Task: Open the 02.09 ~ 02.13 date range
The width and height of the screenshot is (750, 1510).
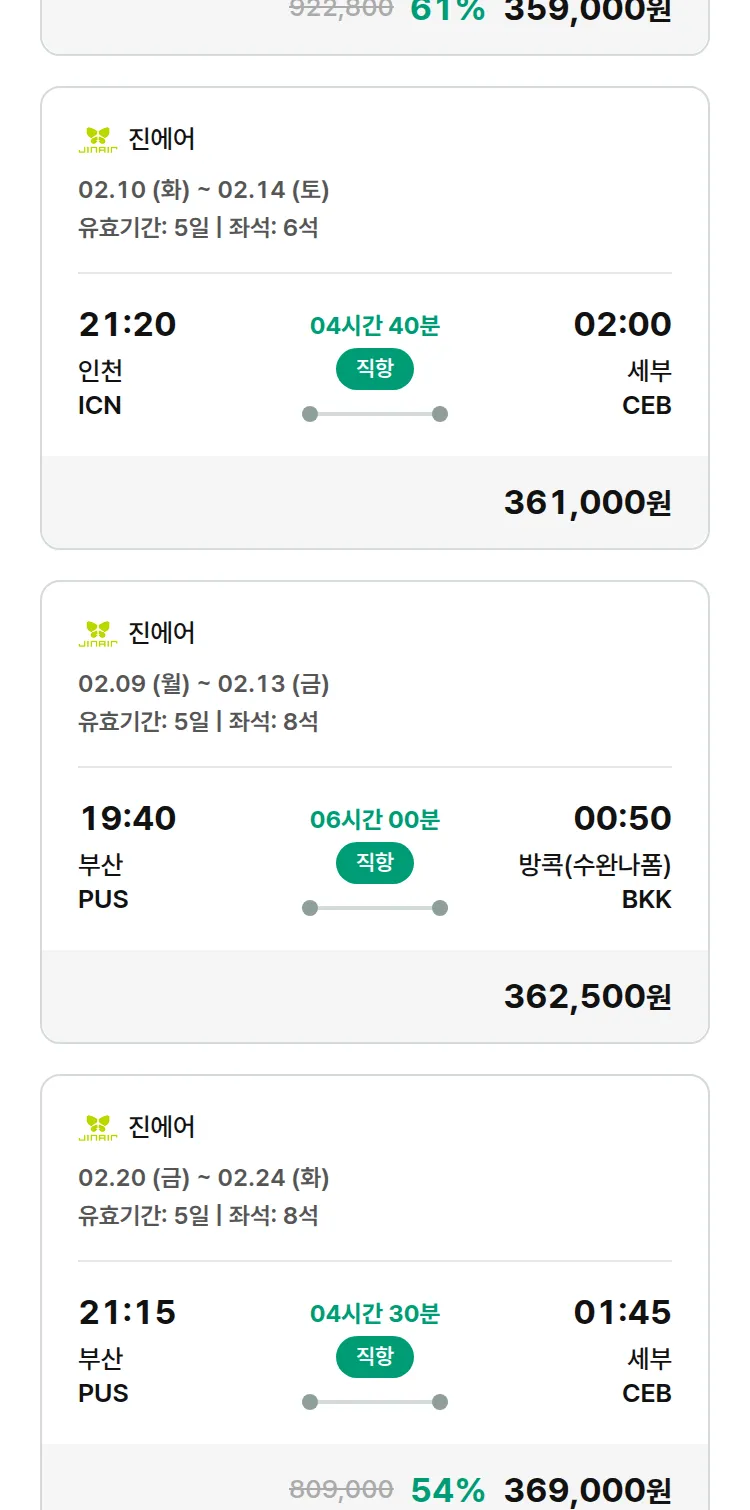Action: tap(204, 684)
